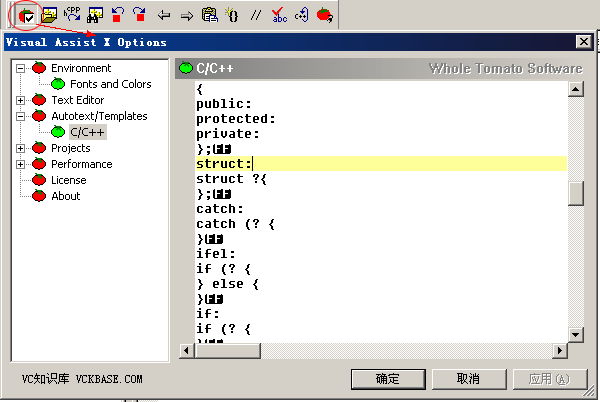Click the red tomato icon beside About

pyautogui.click(x=39, y=195)
